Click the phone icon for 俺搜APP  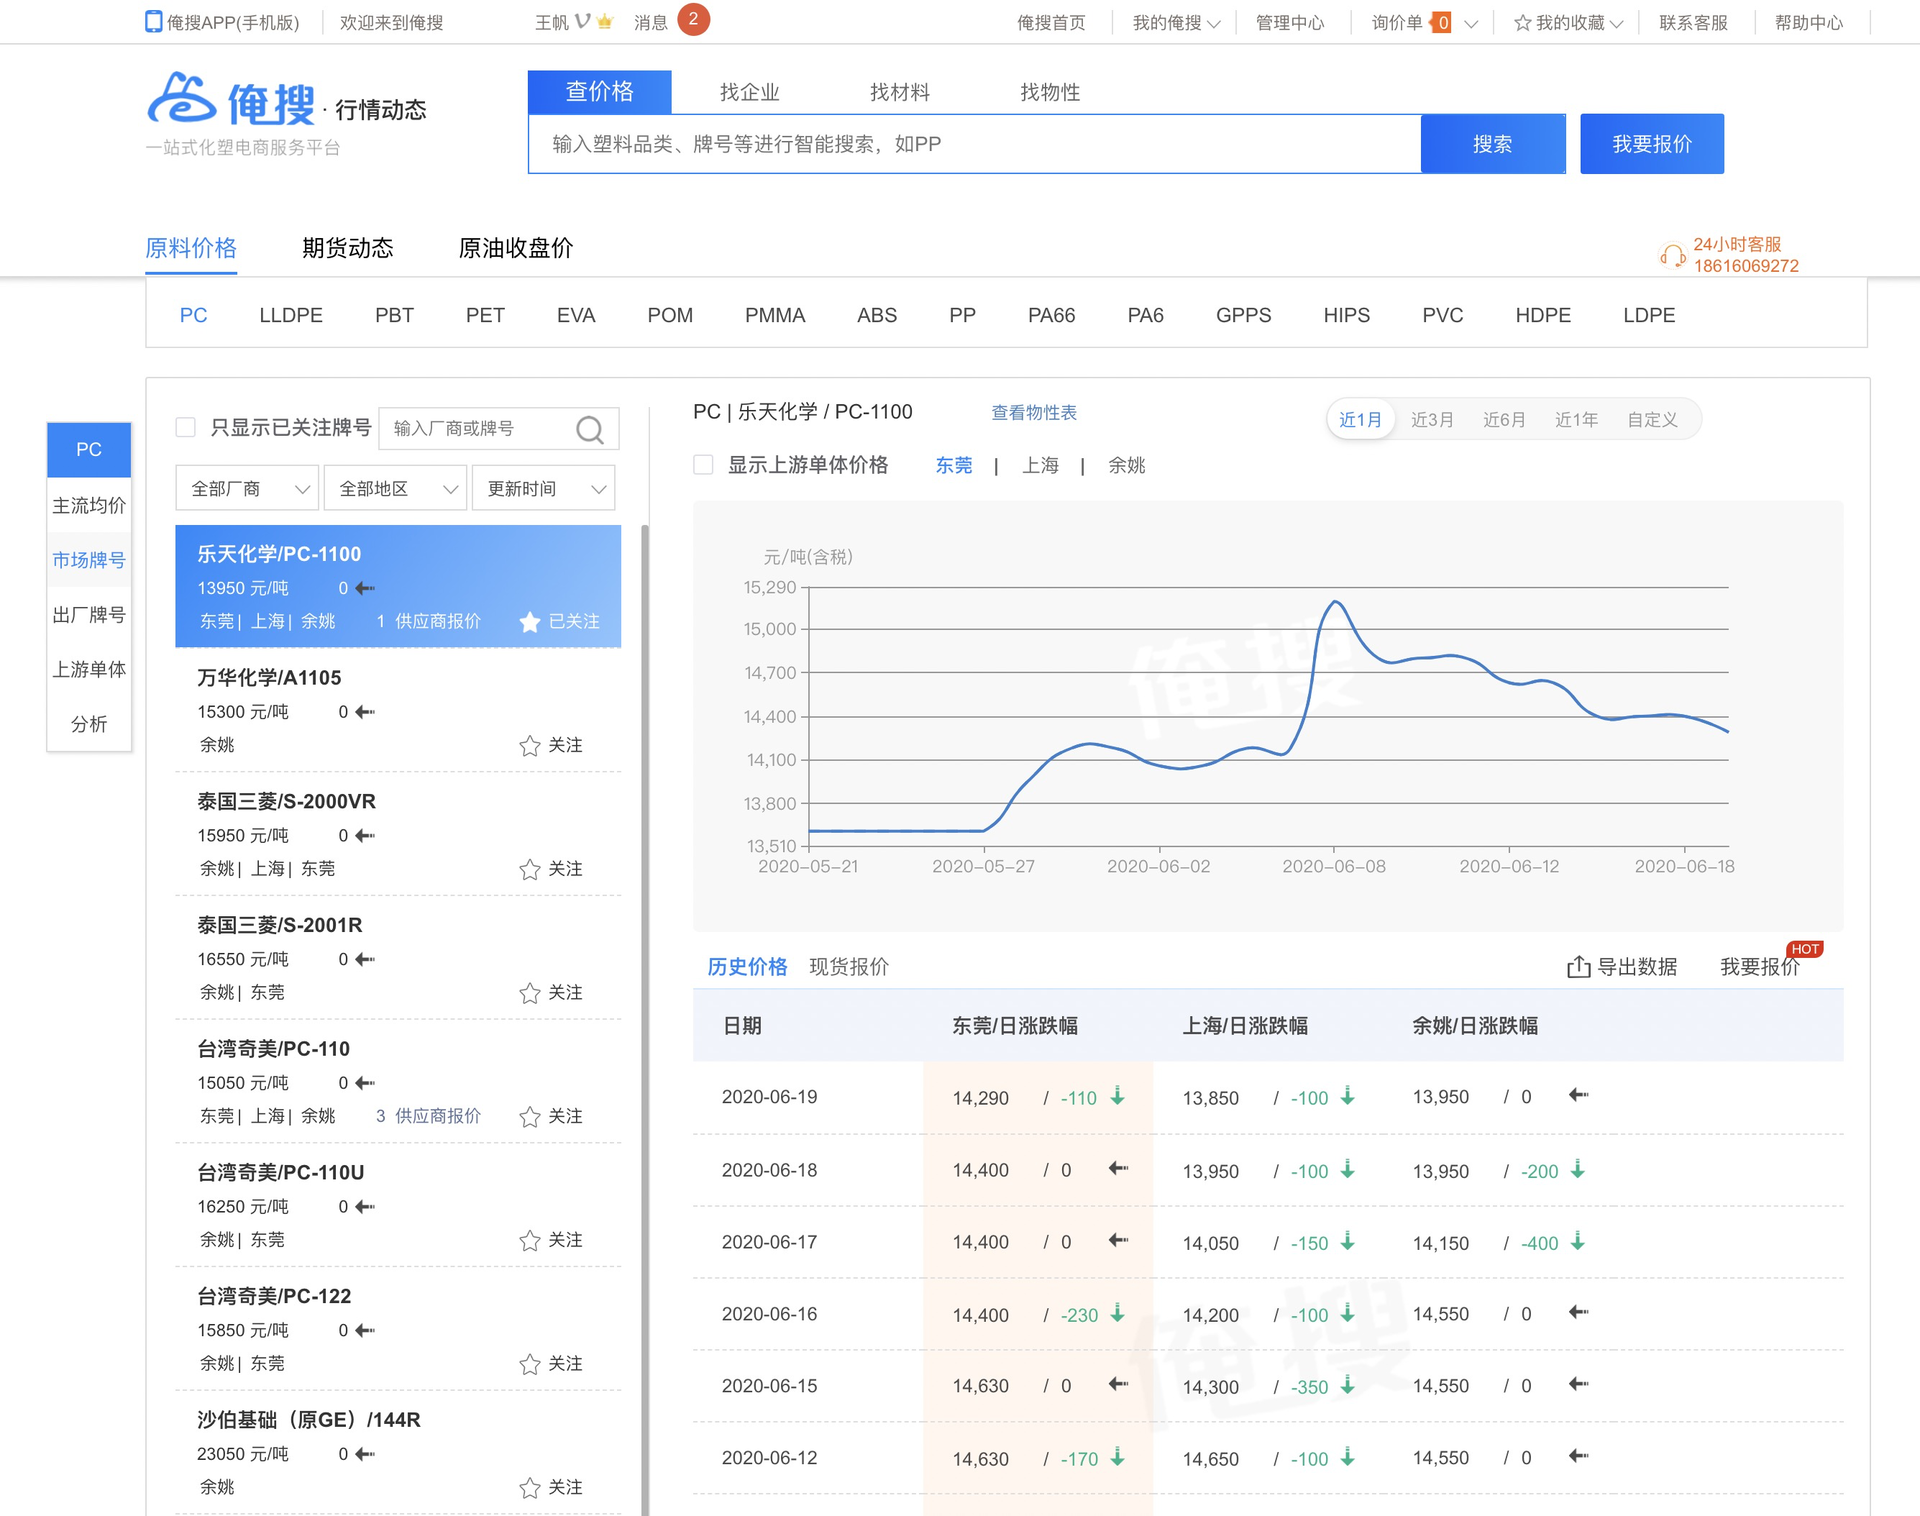(153, 22)
